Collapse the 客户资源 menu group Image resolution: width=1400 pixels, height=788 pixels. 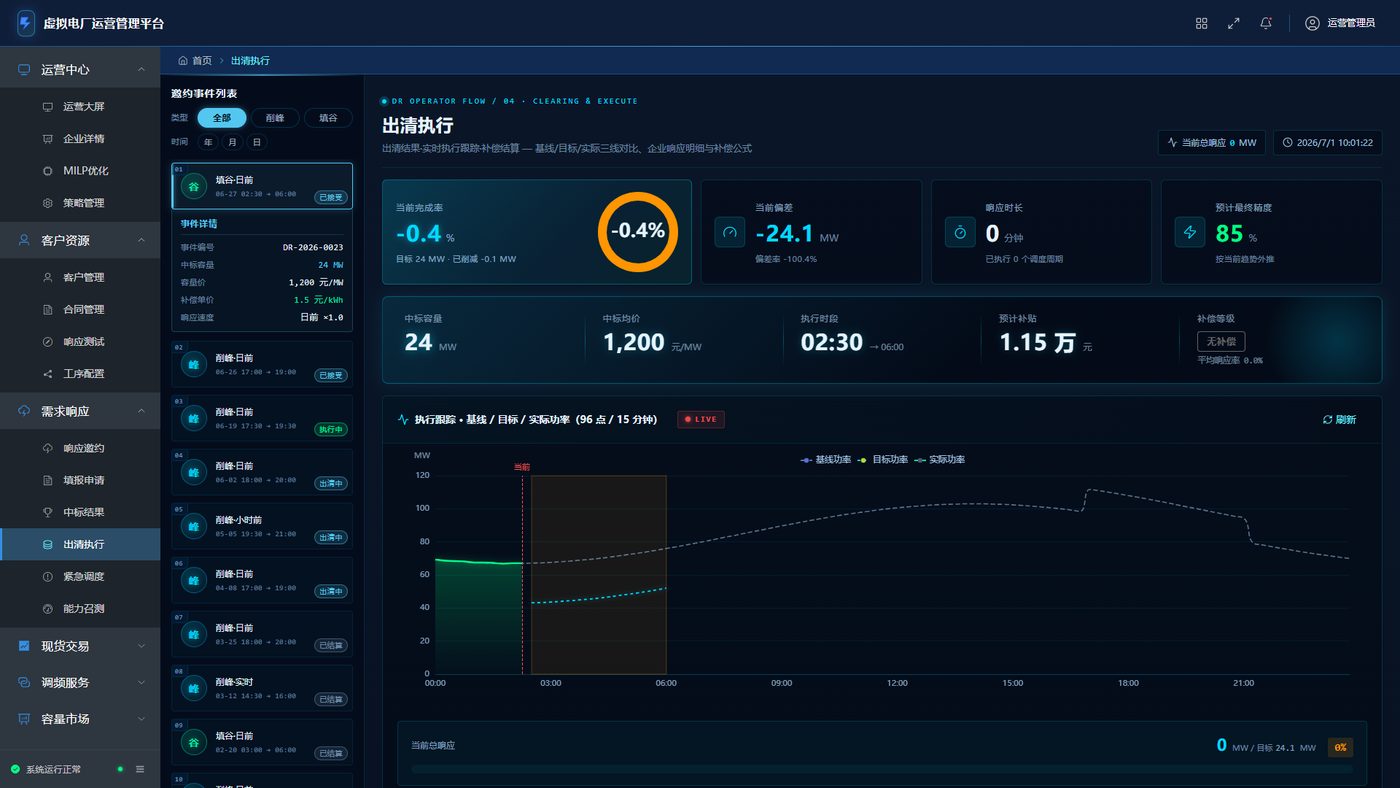[x=80, y=240]
